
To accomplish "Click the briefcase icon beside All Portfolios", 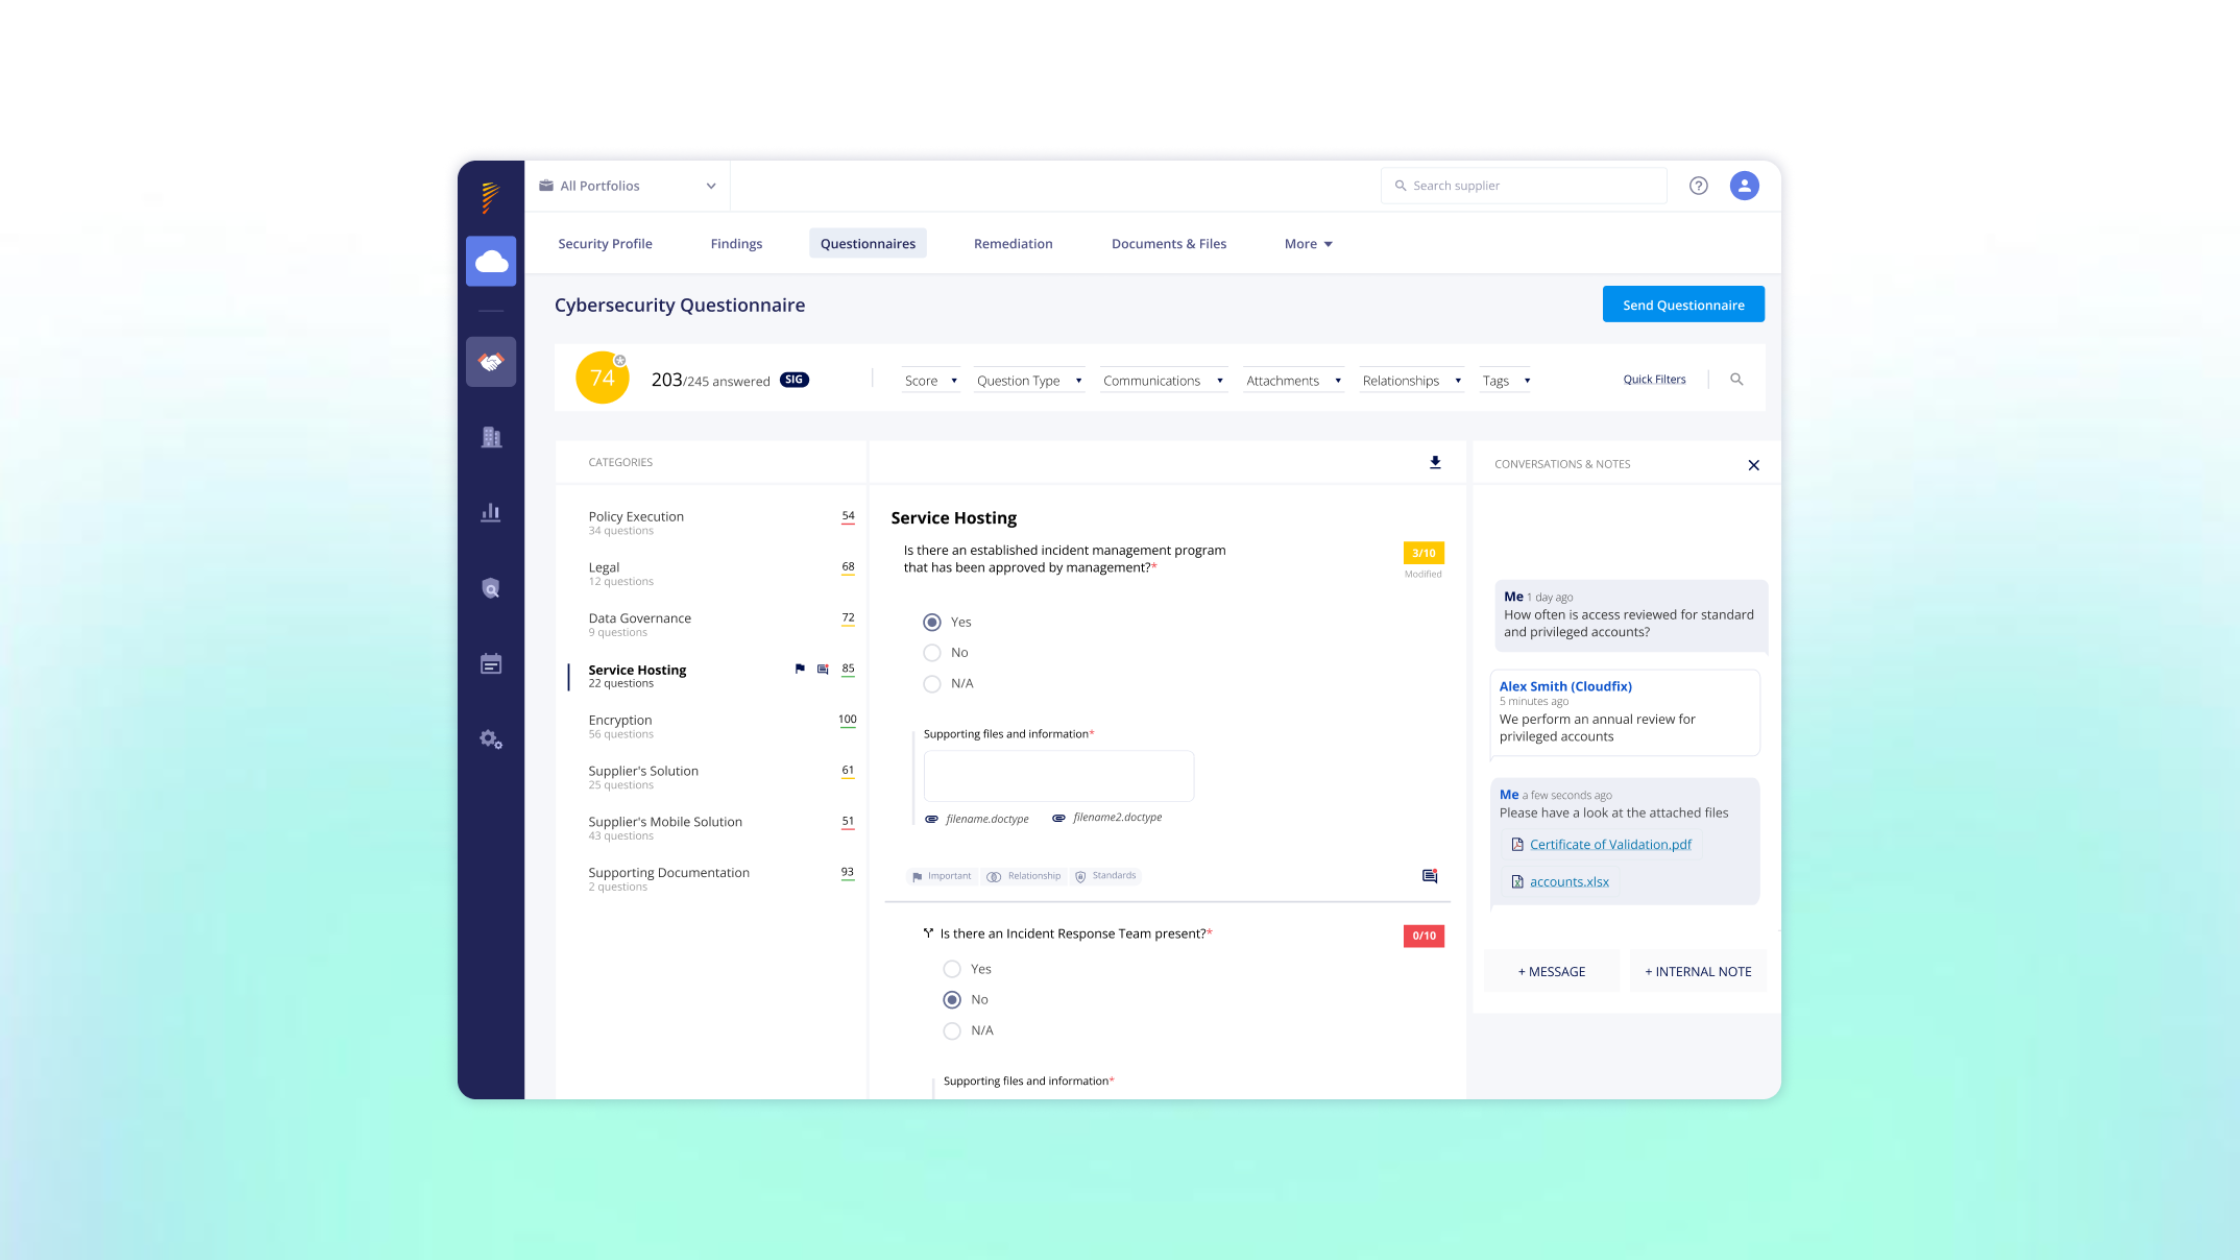I will tap(546, 185).
